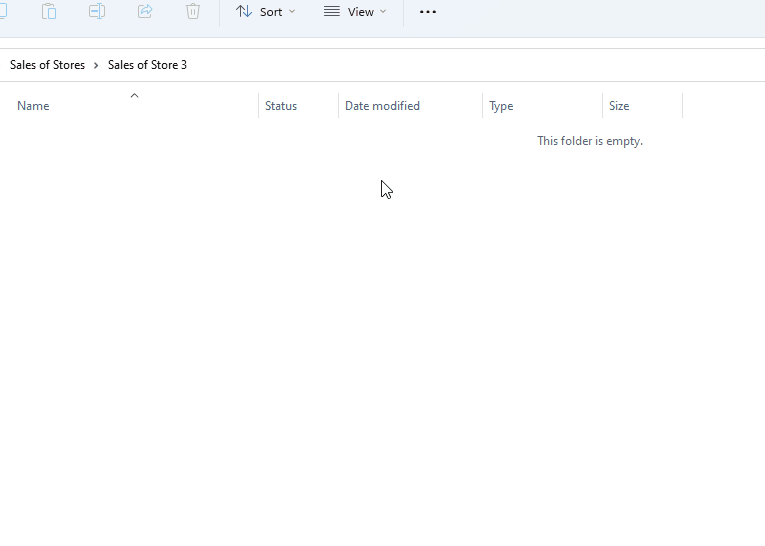Click the Paste icon in toolbar
The height and width of the screenshot is (546, 765).
coord(49,12)
